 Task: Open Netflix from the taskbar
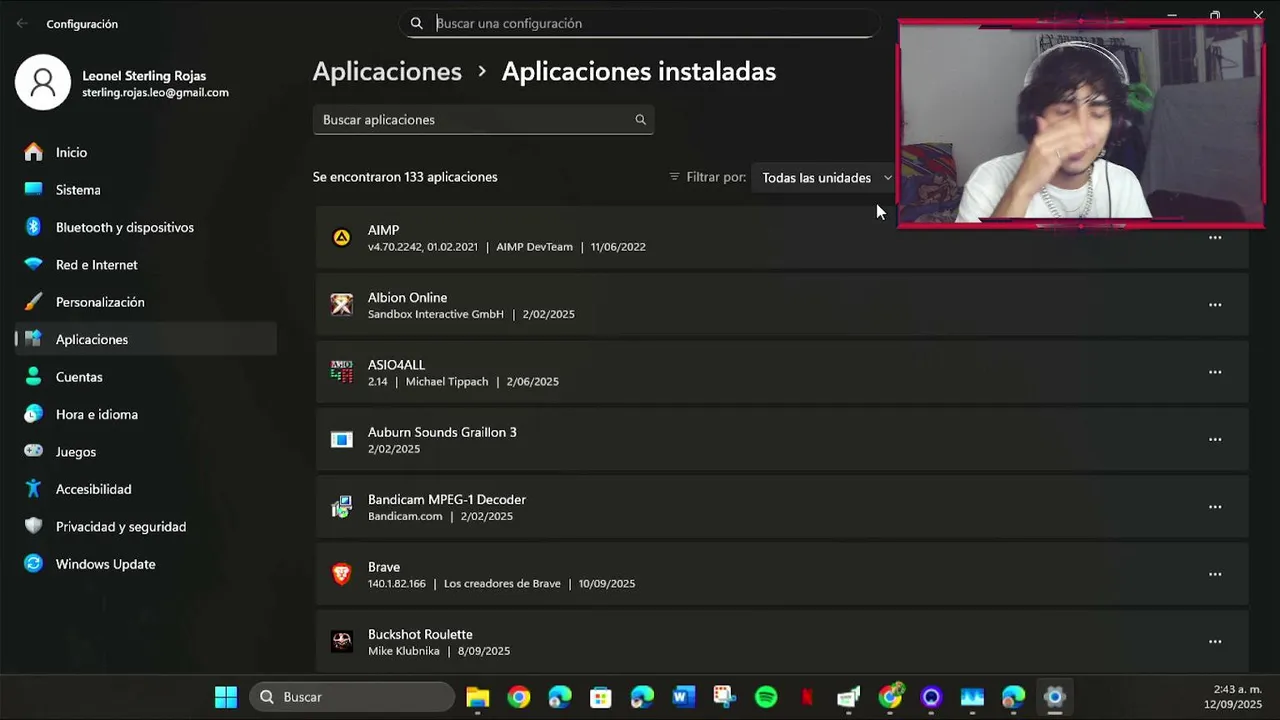tap(807, 697)
